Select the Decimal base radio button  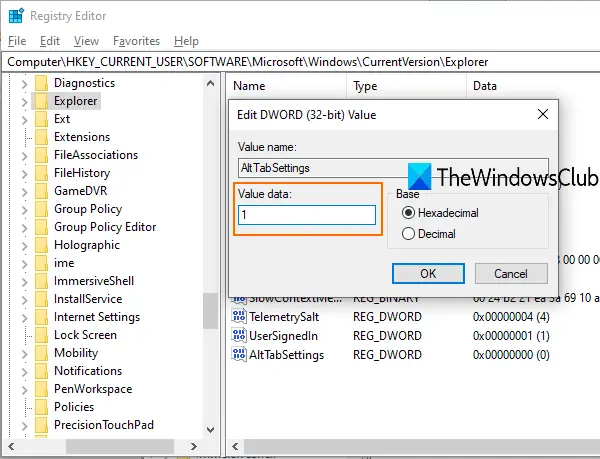(x=408, y=234)
